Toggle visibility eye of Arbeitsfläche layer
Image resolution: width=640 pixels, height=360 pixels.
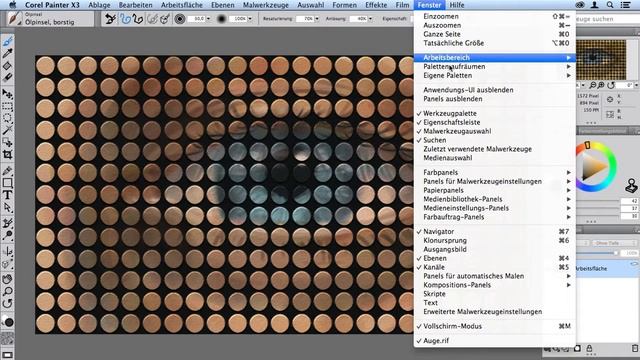[x=633, y=264]
